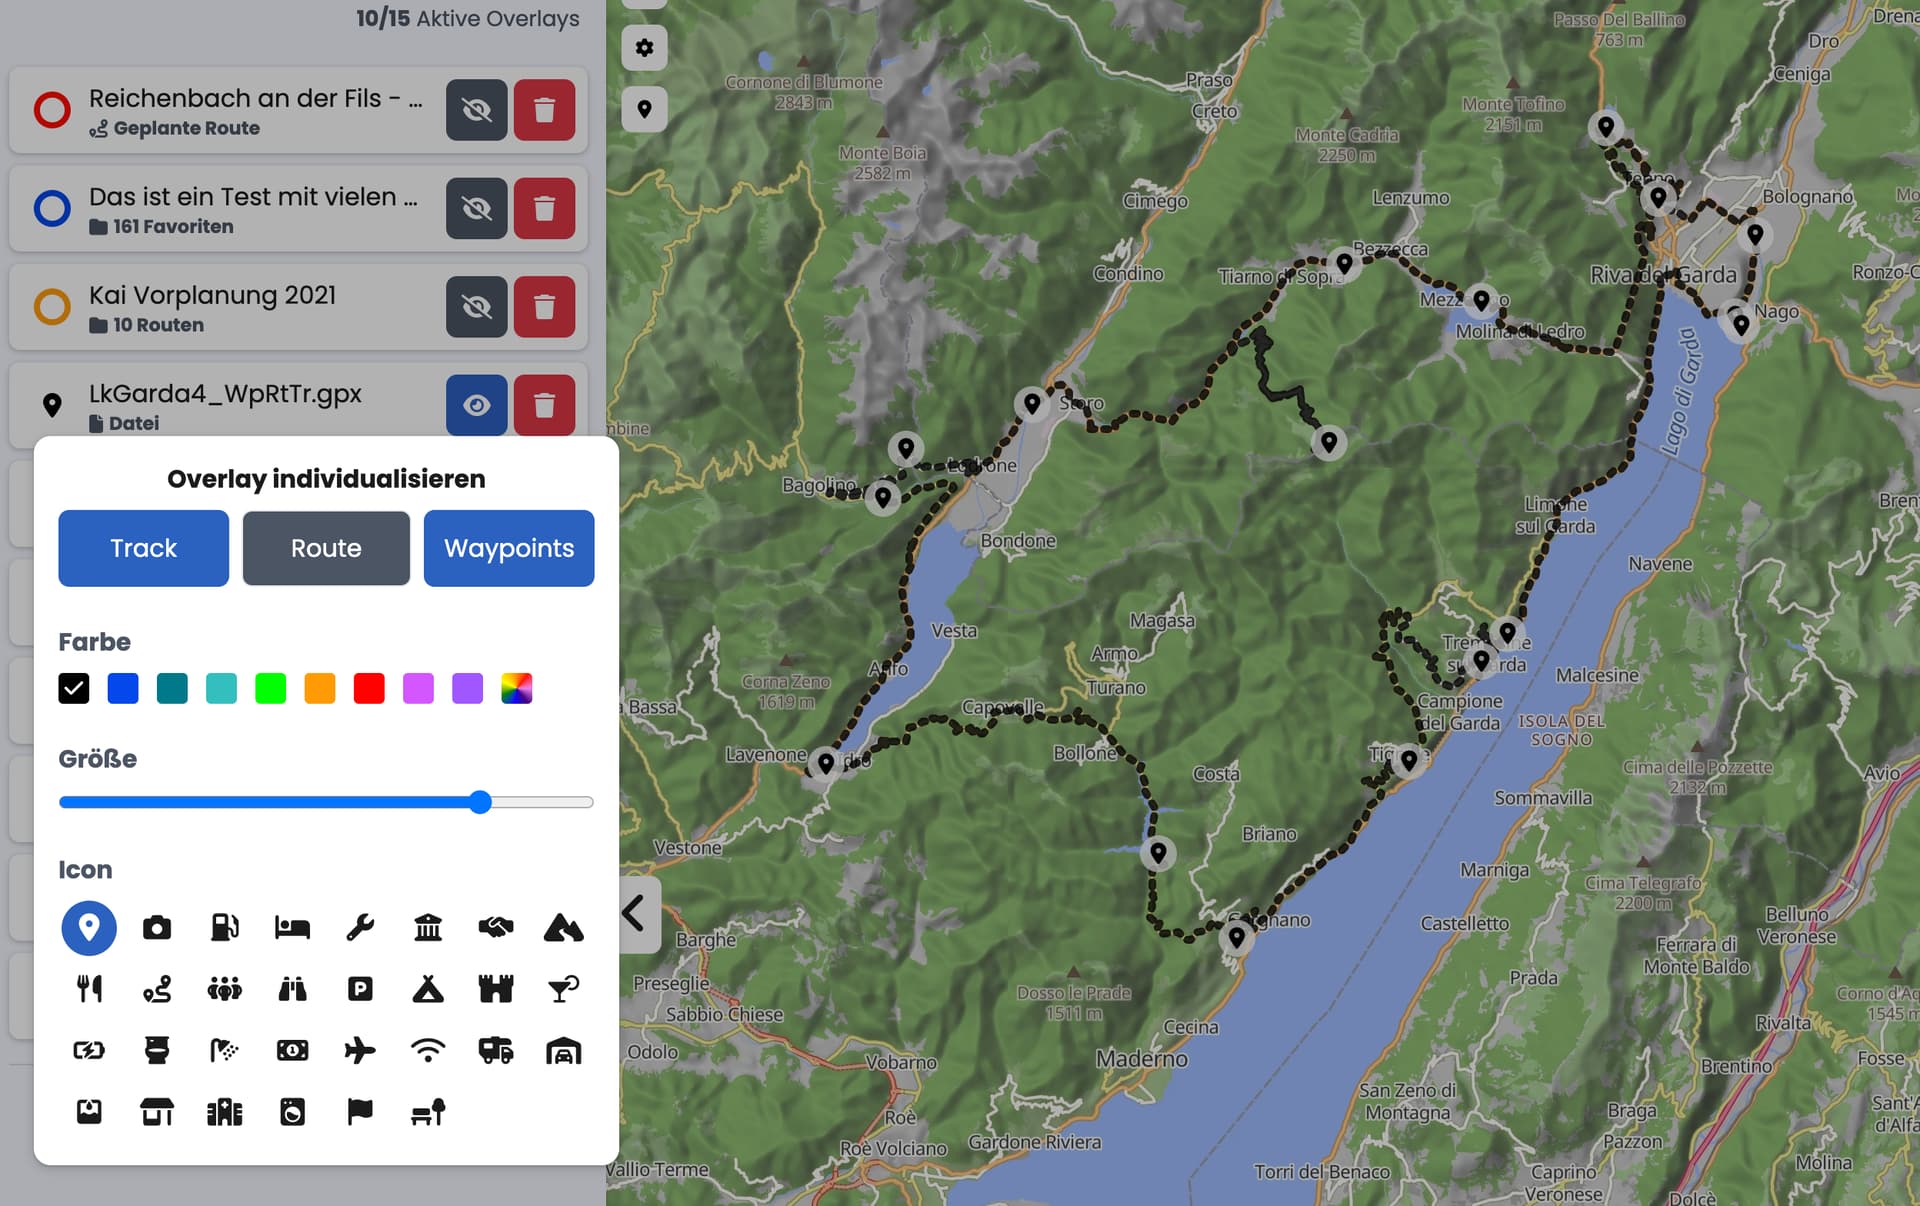Show the Reichenbach an der Fils overlay

tap(477, 110)
